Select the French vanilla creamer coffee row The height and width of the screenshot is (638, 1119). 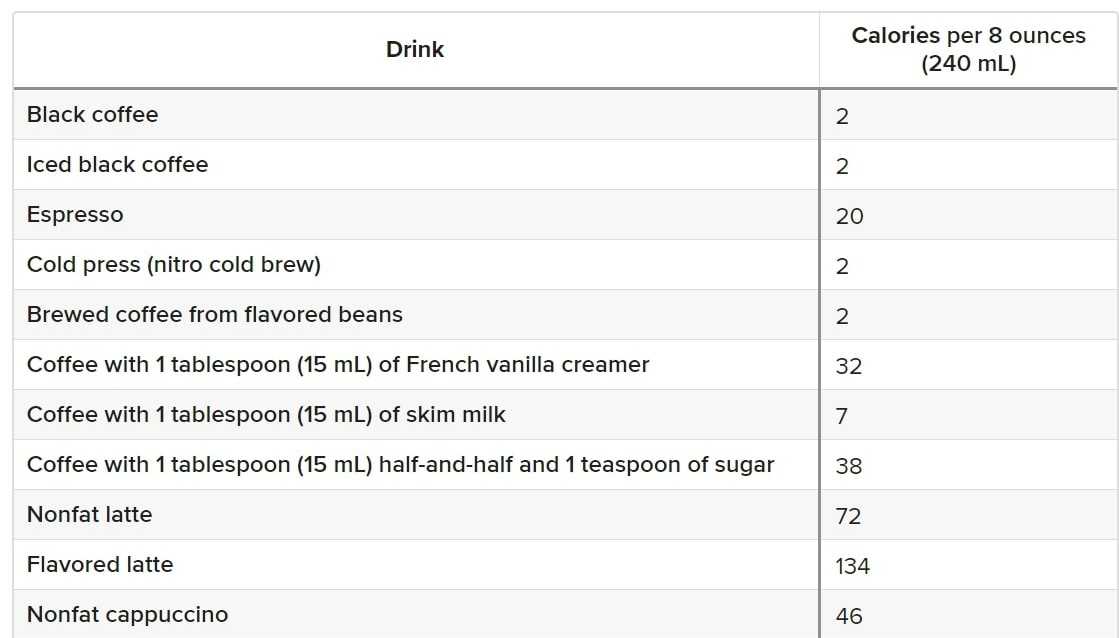point(338,365)
